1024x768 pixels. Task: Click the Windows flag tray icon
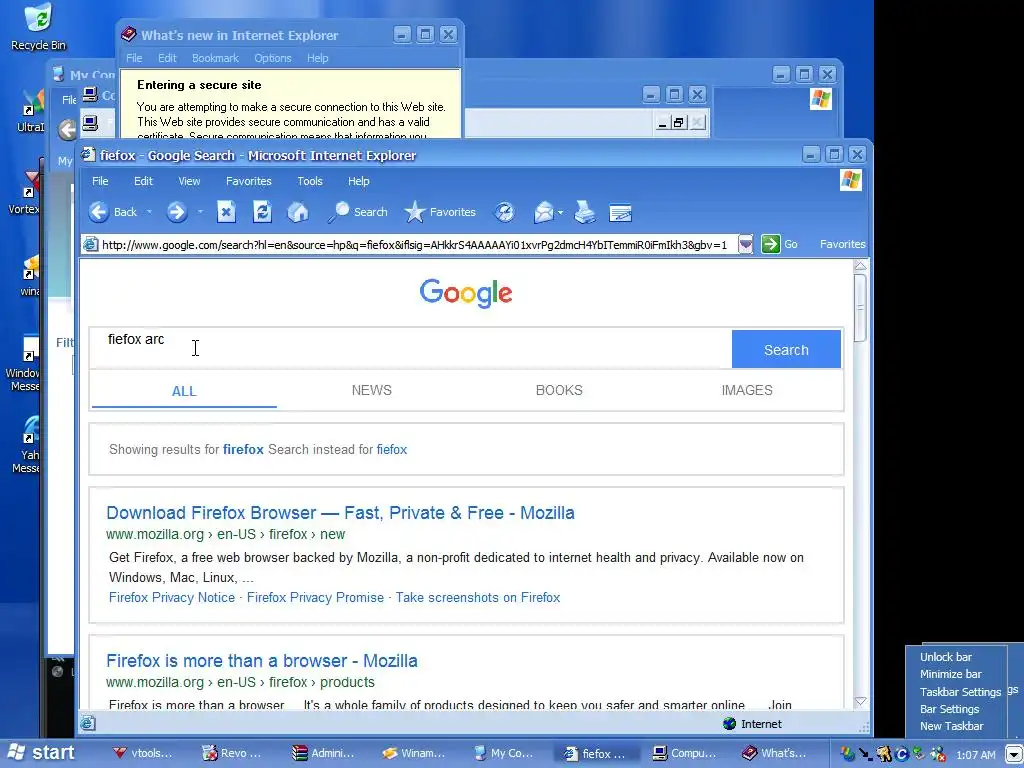[847, 754]
